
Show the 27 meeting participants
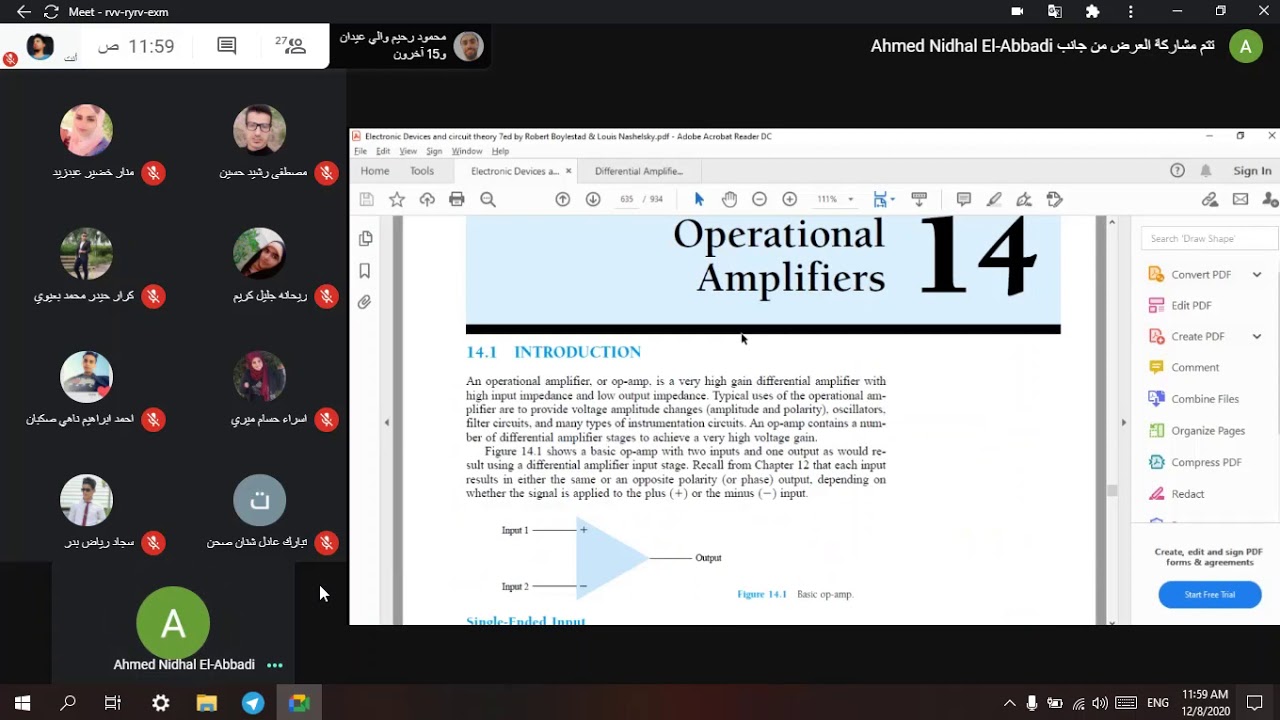point(291,45)
